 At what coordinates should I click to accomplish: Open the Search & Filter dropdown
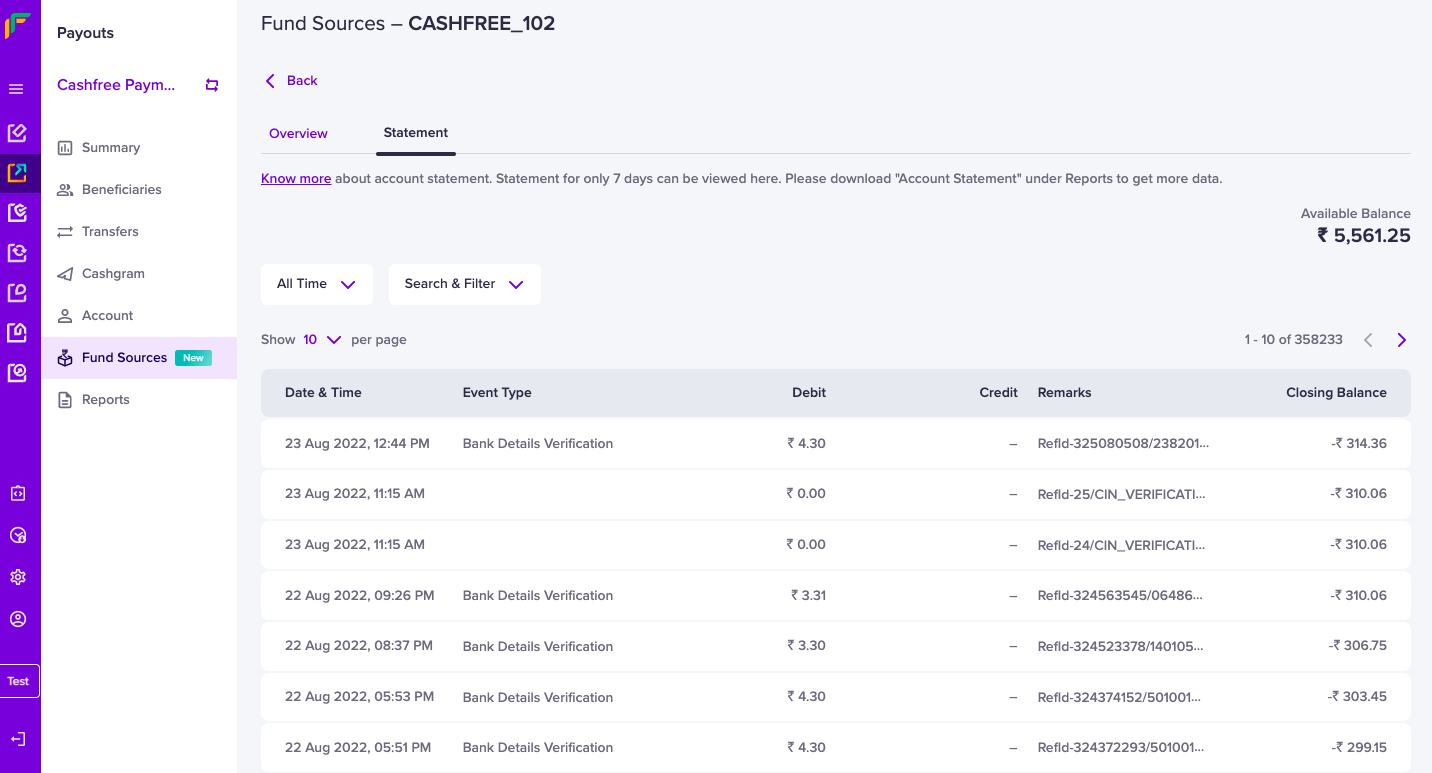465,284
